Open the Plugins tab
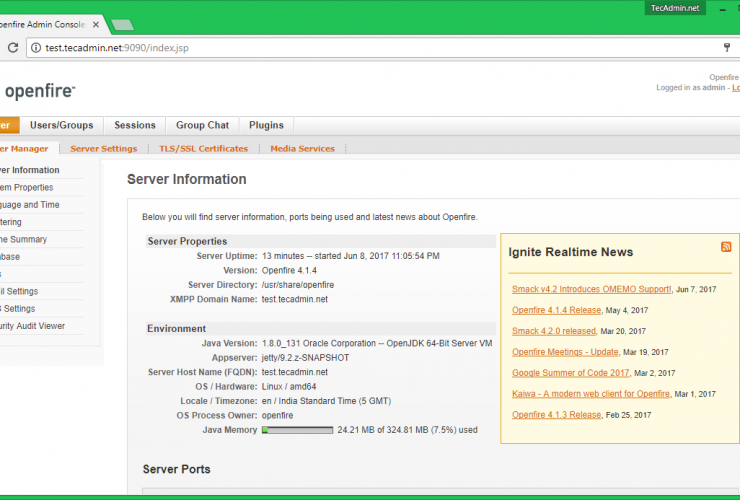 266,125
